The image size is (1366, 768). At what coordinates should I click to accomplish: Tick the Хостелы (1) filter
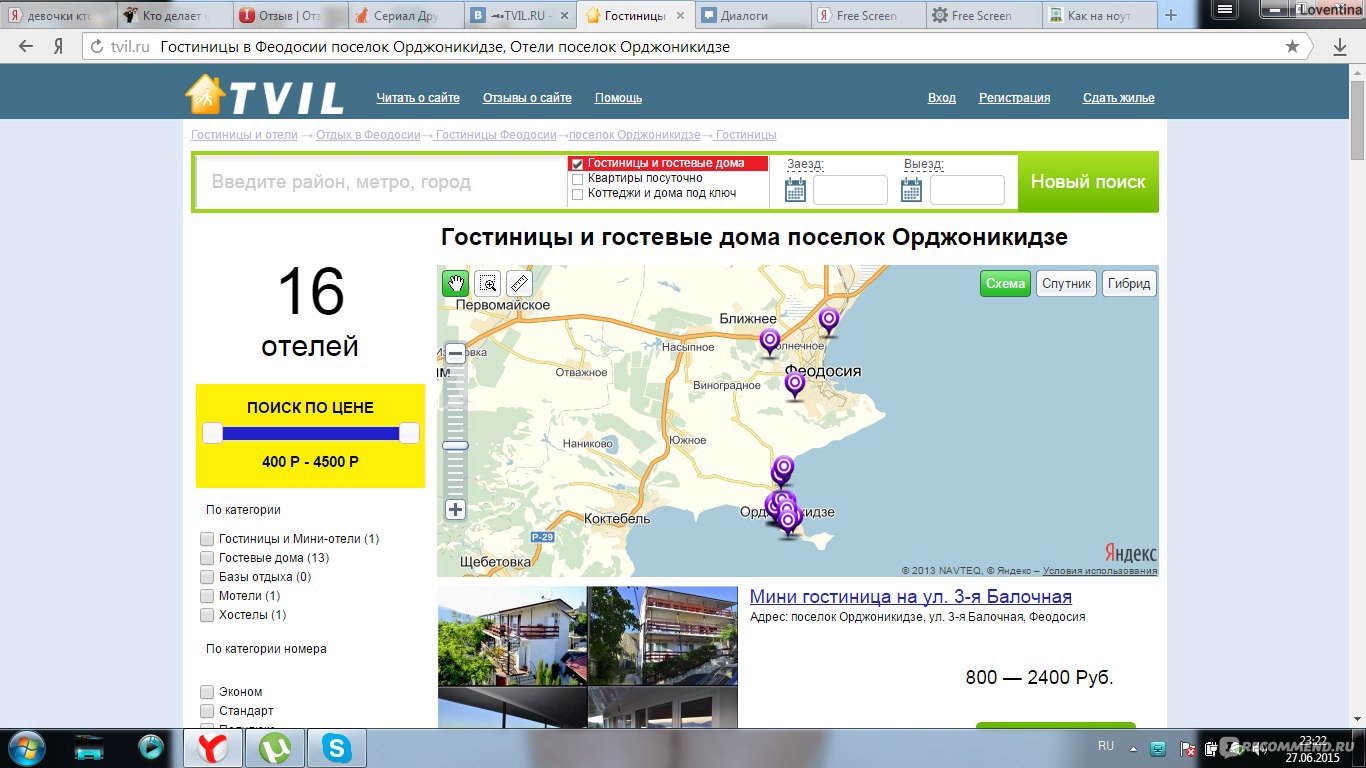click(x=207, y=615)
